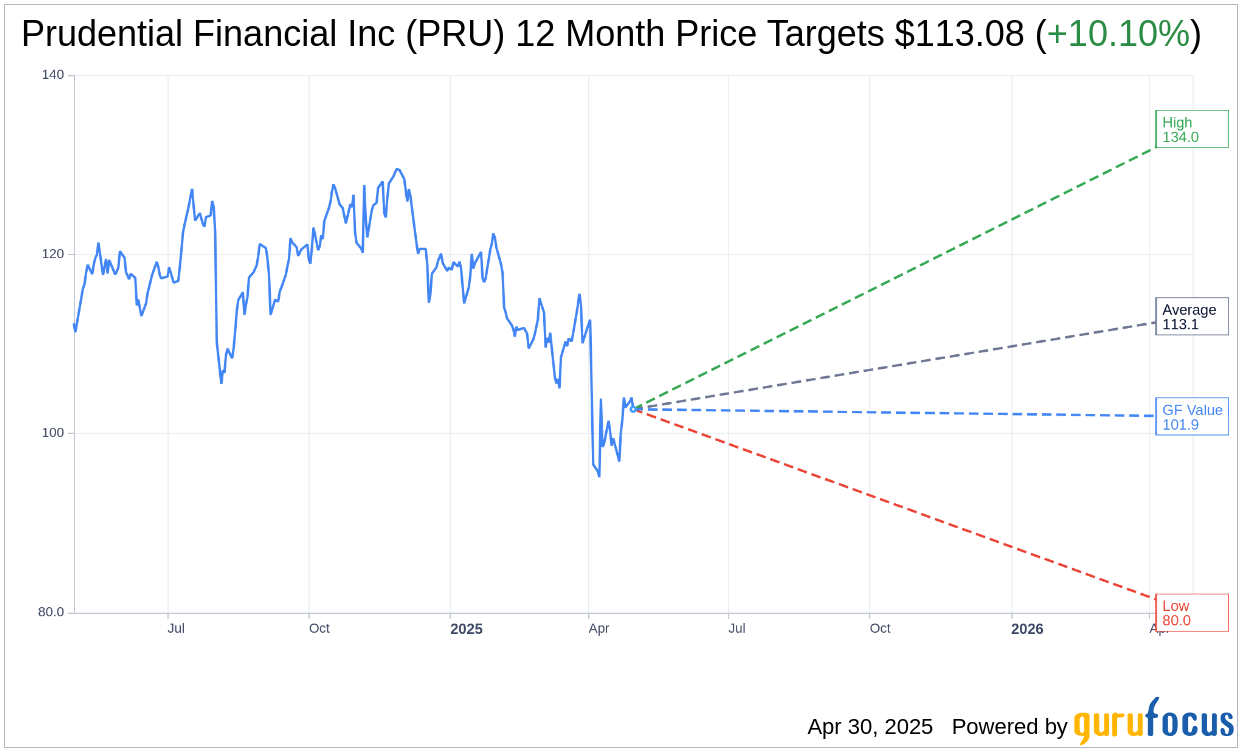Screen dimensions: 1242x752
Task: Click the first Jul x-axis tick label
Action: (x=176, y=628)
